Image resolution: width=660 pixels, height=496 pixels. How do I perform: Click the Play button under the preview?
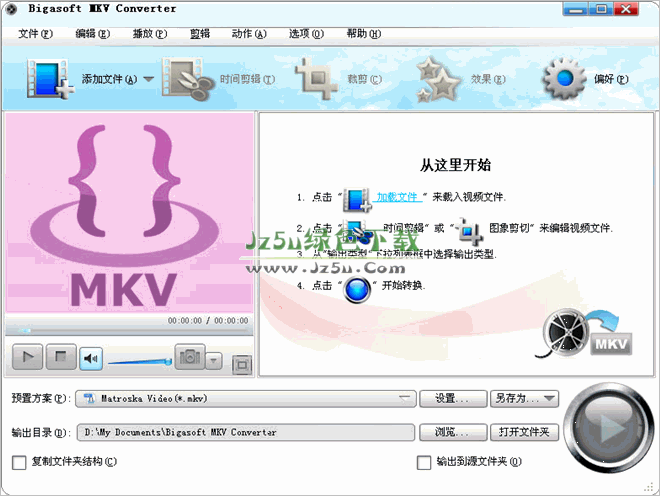pos(27,357)
